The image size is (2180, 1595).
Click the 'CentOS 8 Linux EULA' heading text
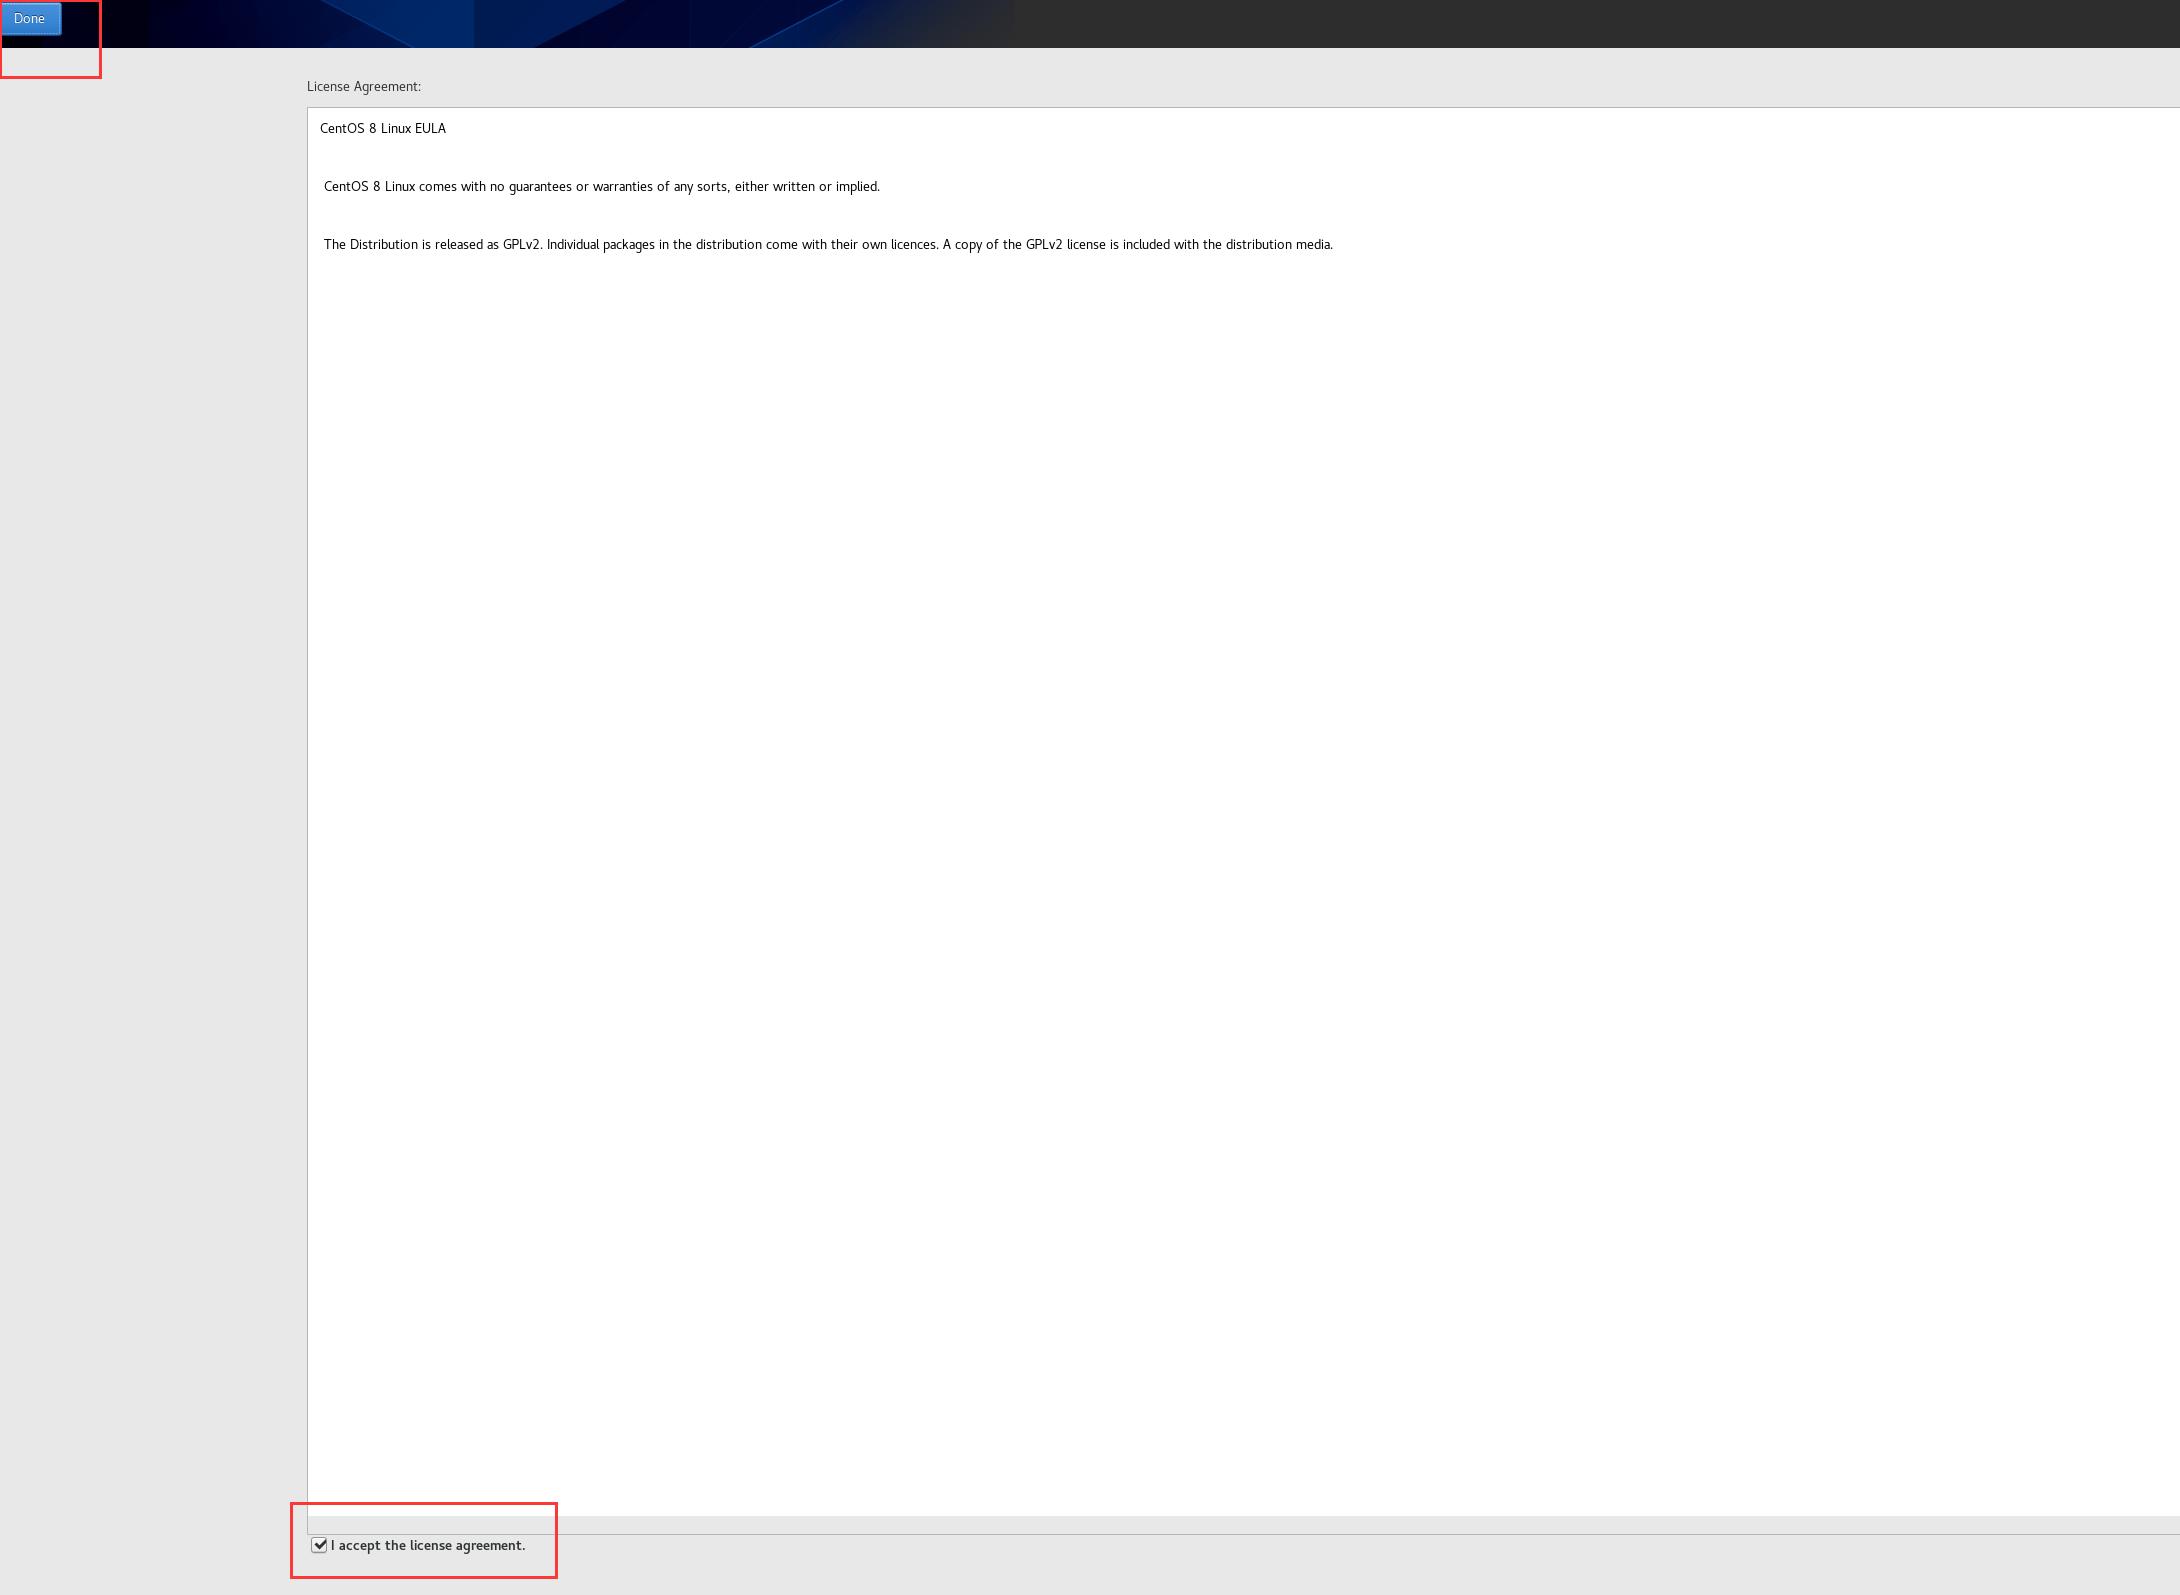pyautogui.click(x=383, y=128)
